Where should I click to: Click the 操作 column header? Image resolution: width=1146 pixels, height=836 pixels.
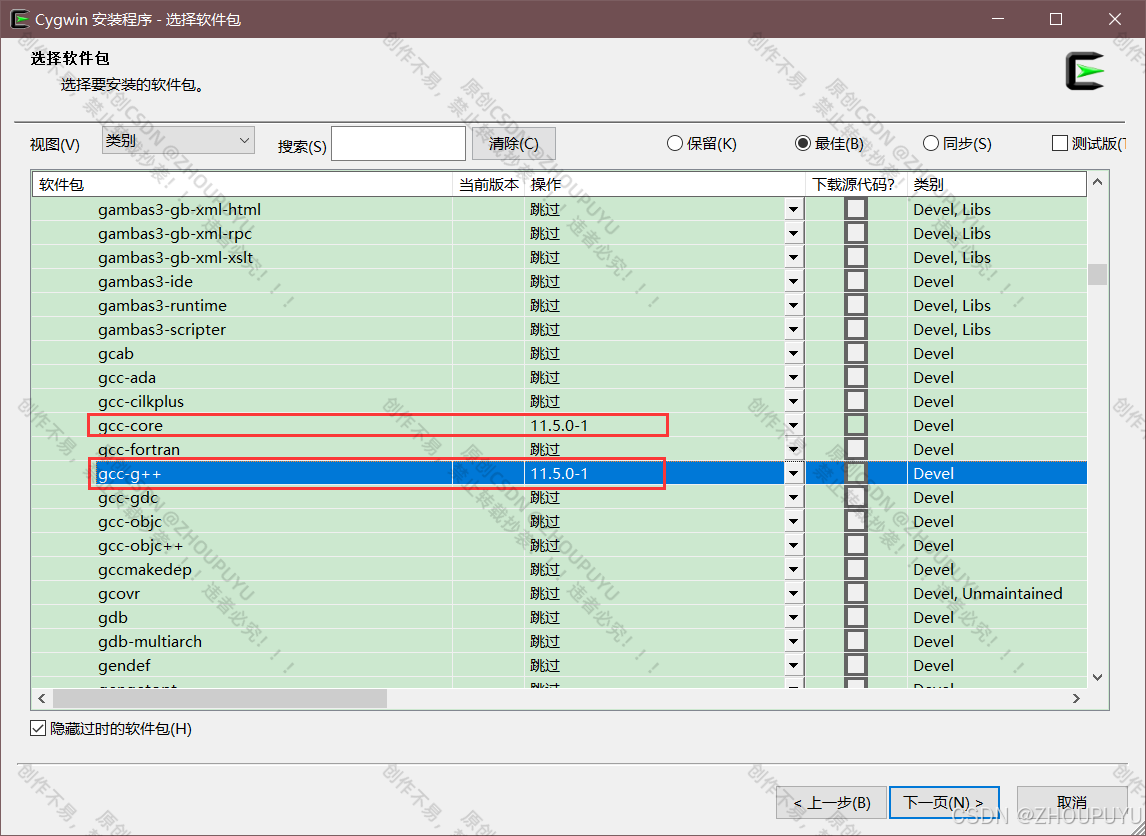click(664, 185)
